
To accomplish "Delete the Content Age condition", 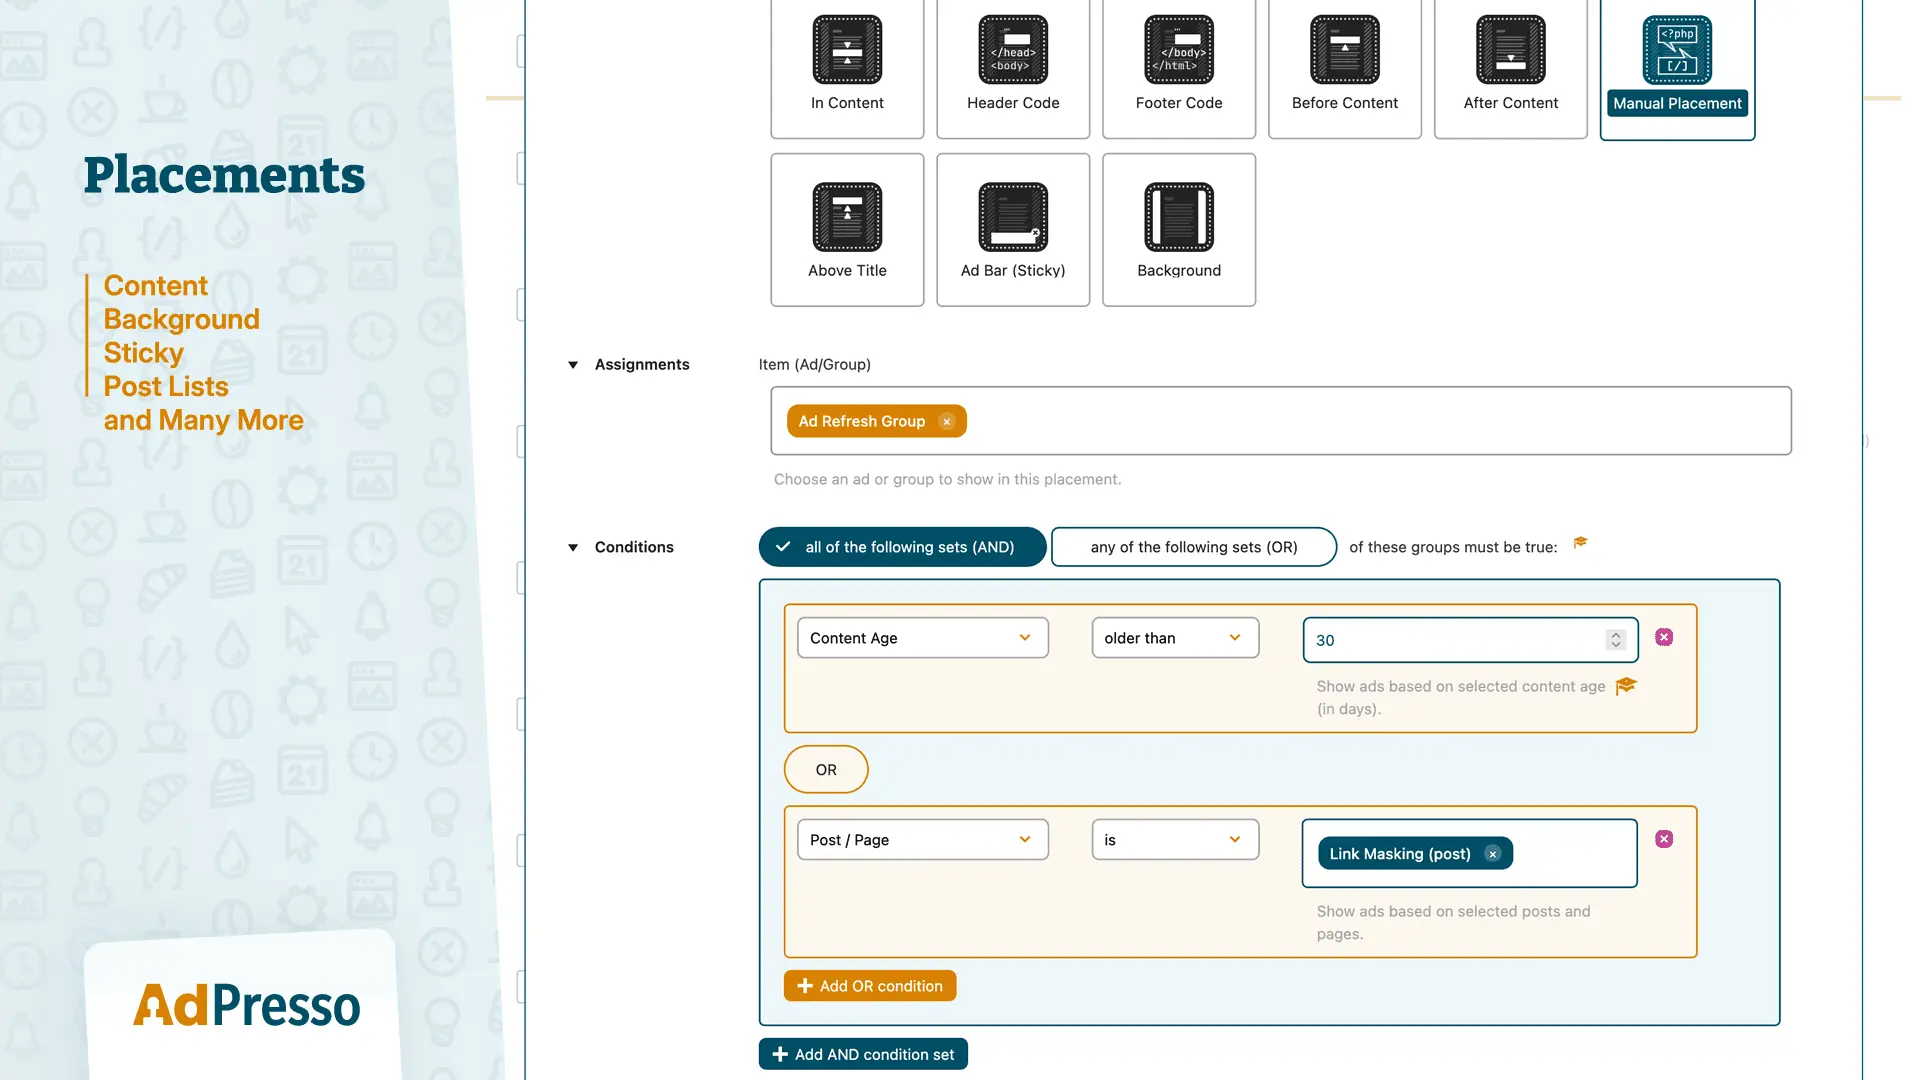I will (1664, 637).
